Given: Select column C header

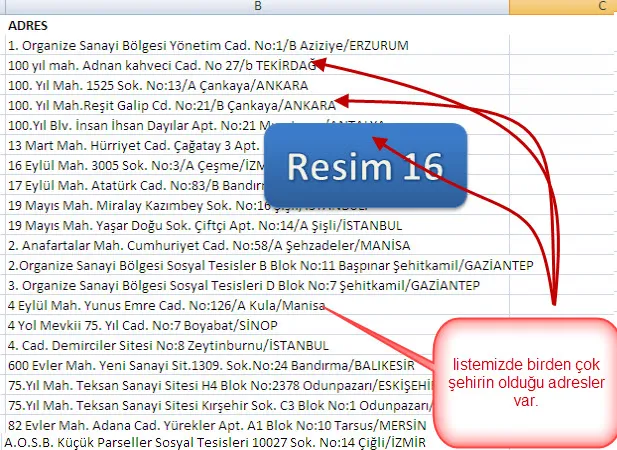Looking at the screenshot, I should pos(562,7).
